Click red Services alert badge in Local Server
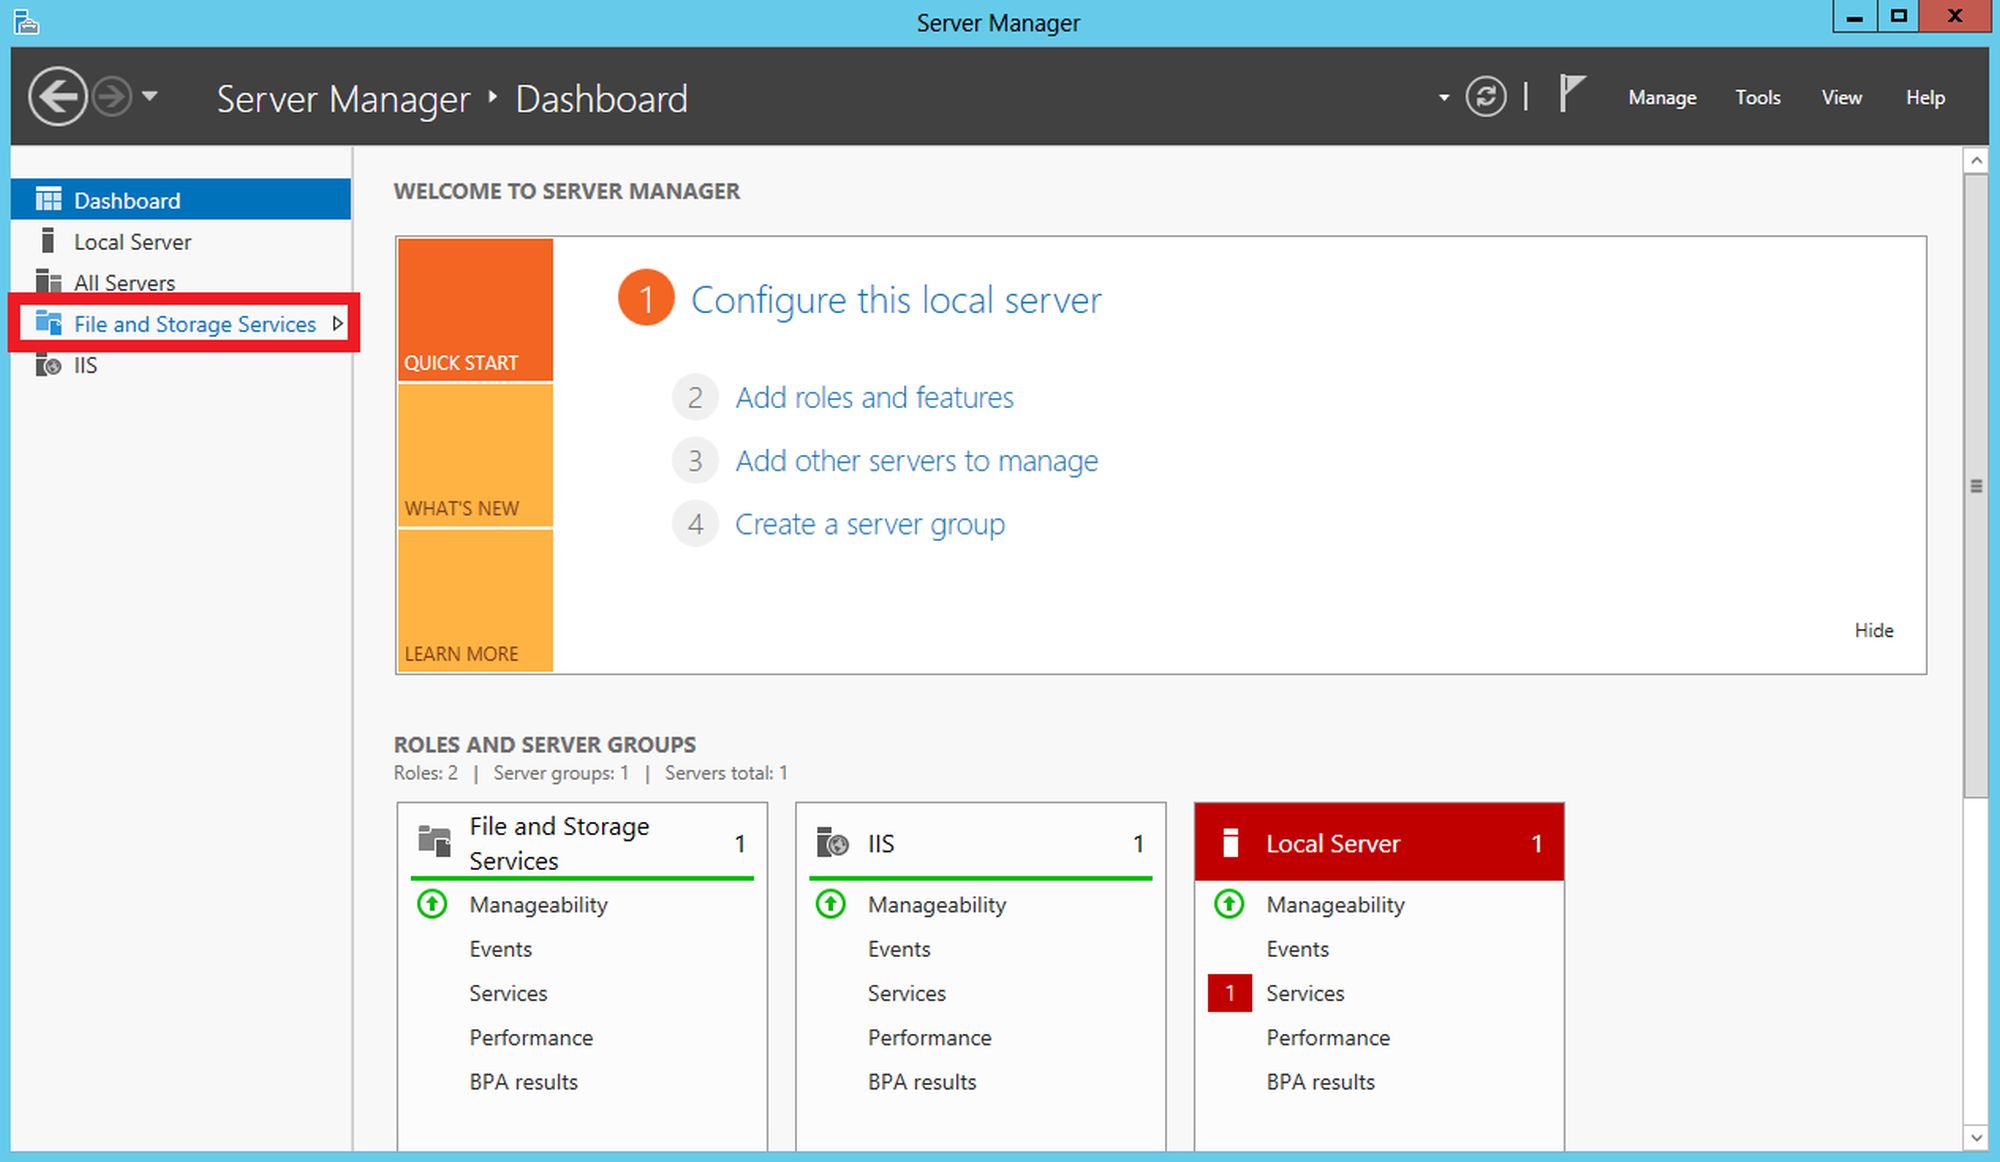This screenshot has width=2000, height=1162. point(1229,993)
